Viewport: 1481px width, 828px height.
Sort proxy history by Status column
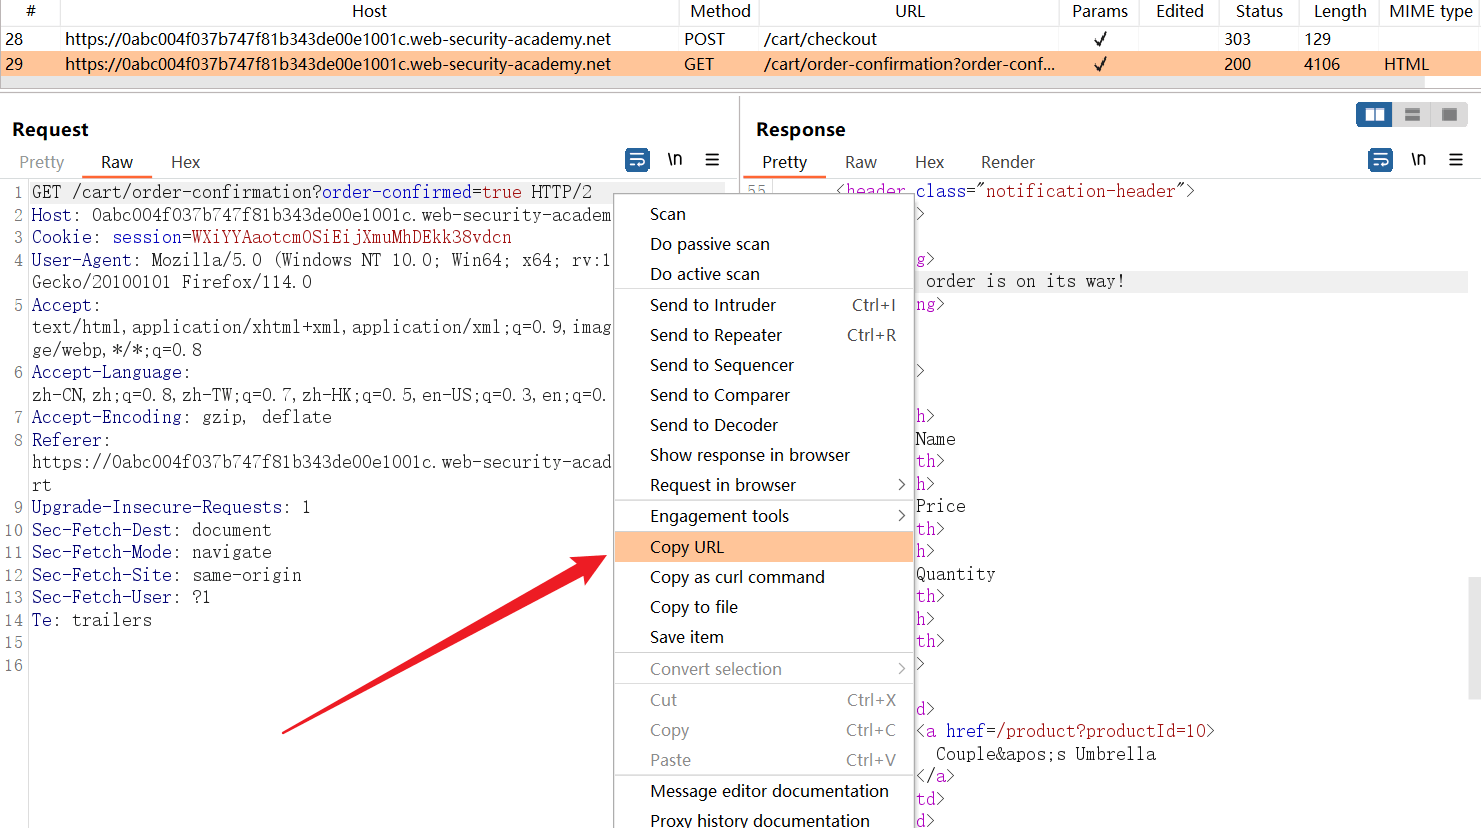[x=1258, y=11]
